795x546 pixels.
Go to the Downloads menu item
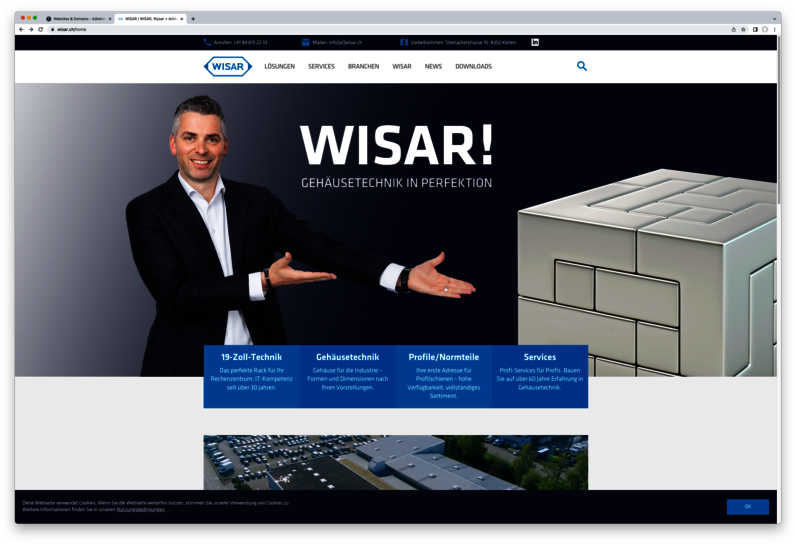pyautogui.click(x=473, y=66)
